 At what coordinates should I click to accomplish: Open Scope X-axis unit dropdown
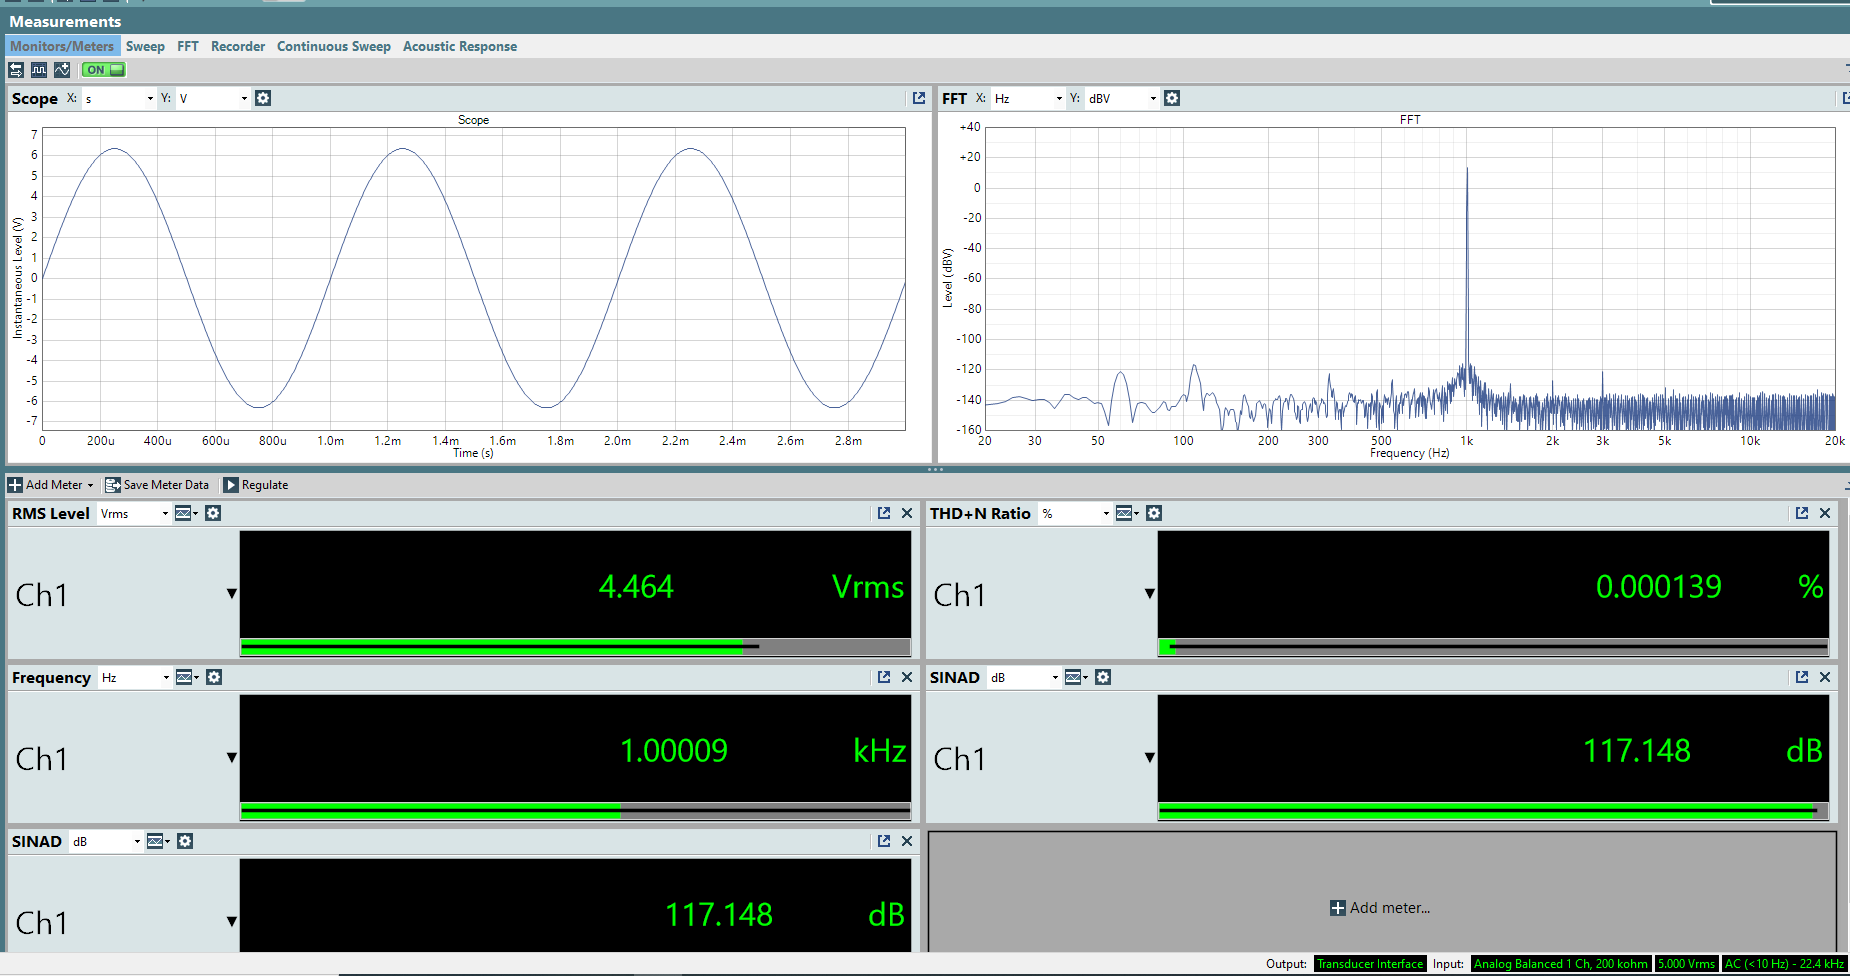coord(119,98)
